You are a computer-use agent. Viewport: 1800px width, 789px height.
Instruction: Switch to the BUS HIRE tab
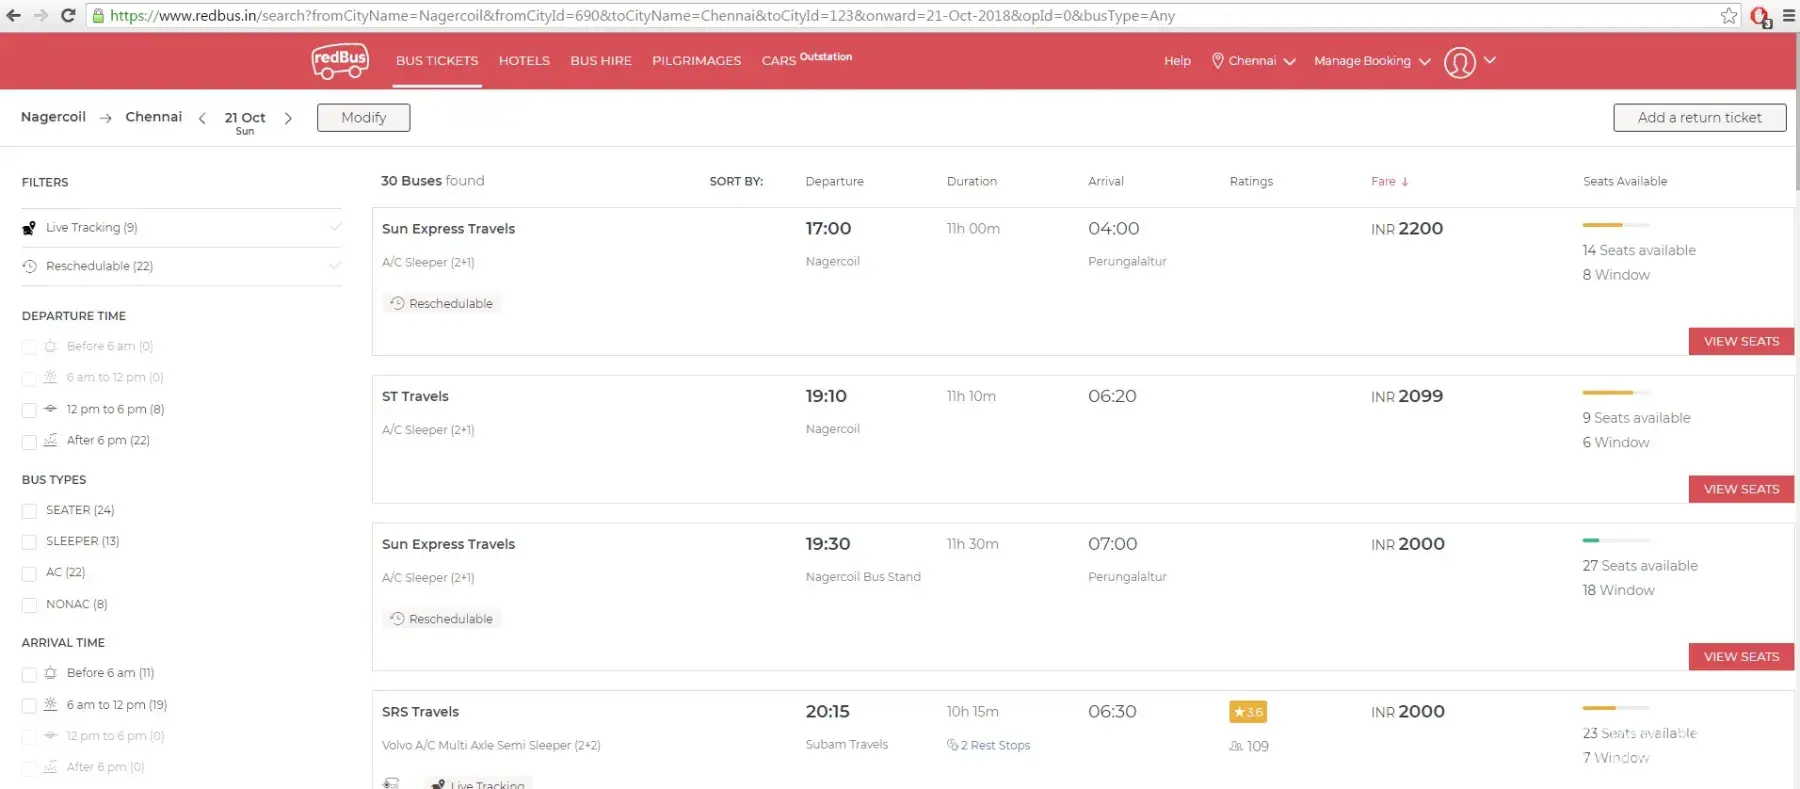pyautogui.click(x=601, y=61)
